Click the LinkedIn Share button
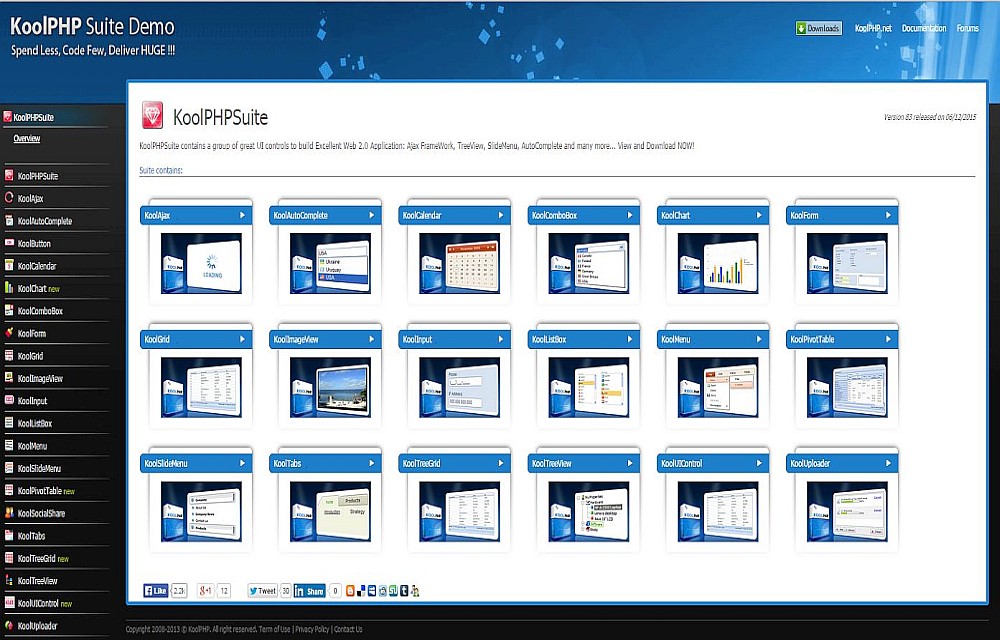This screenshot has width=1000, height=640. tap(309, 591)
